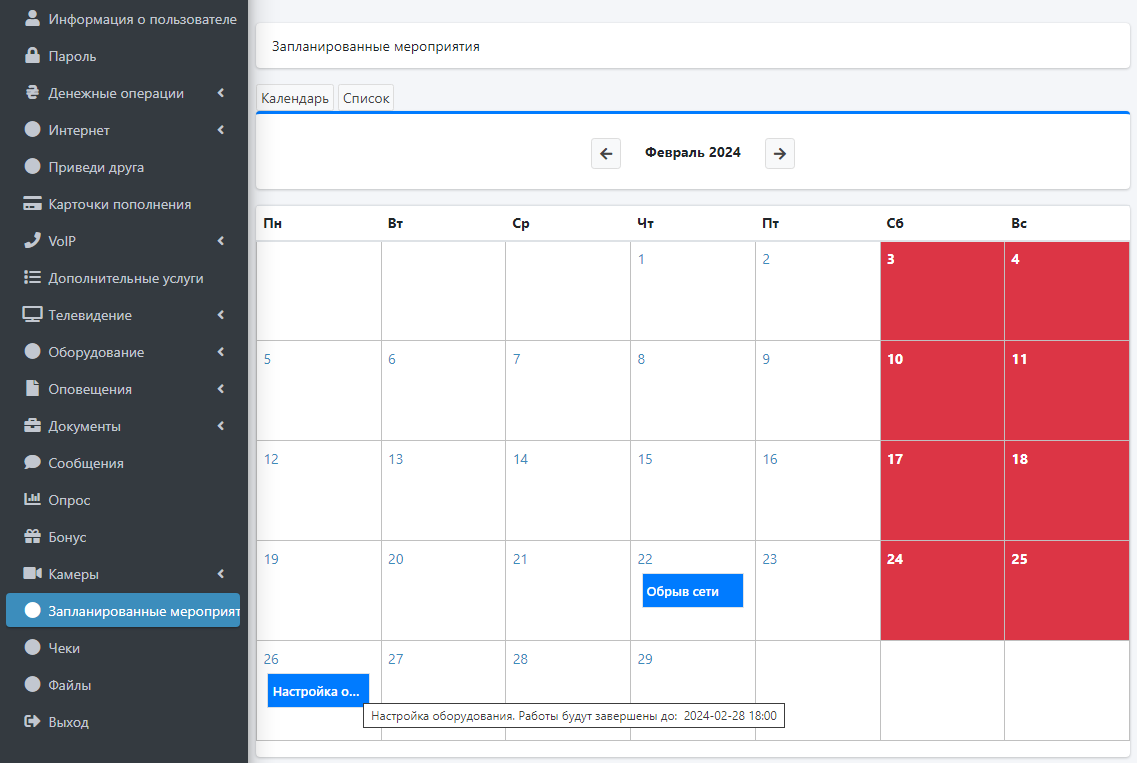1137x763 pixels.
Task: Click the credit card icon for Карточки пополнения
Action: (32, 204)
